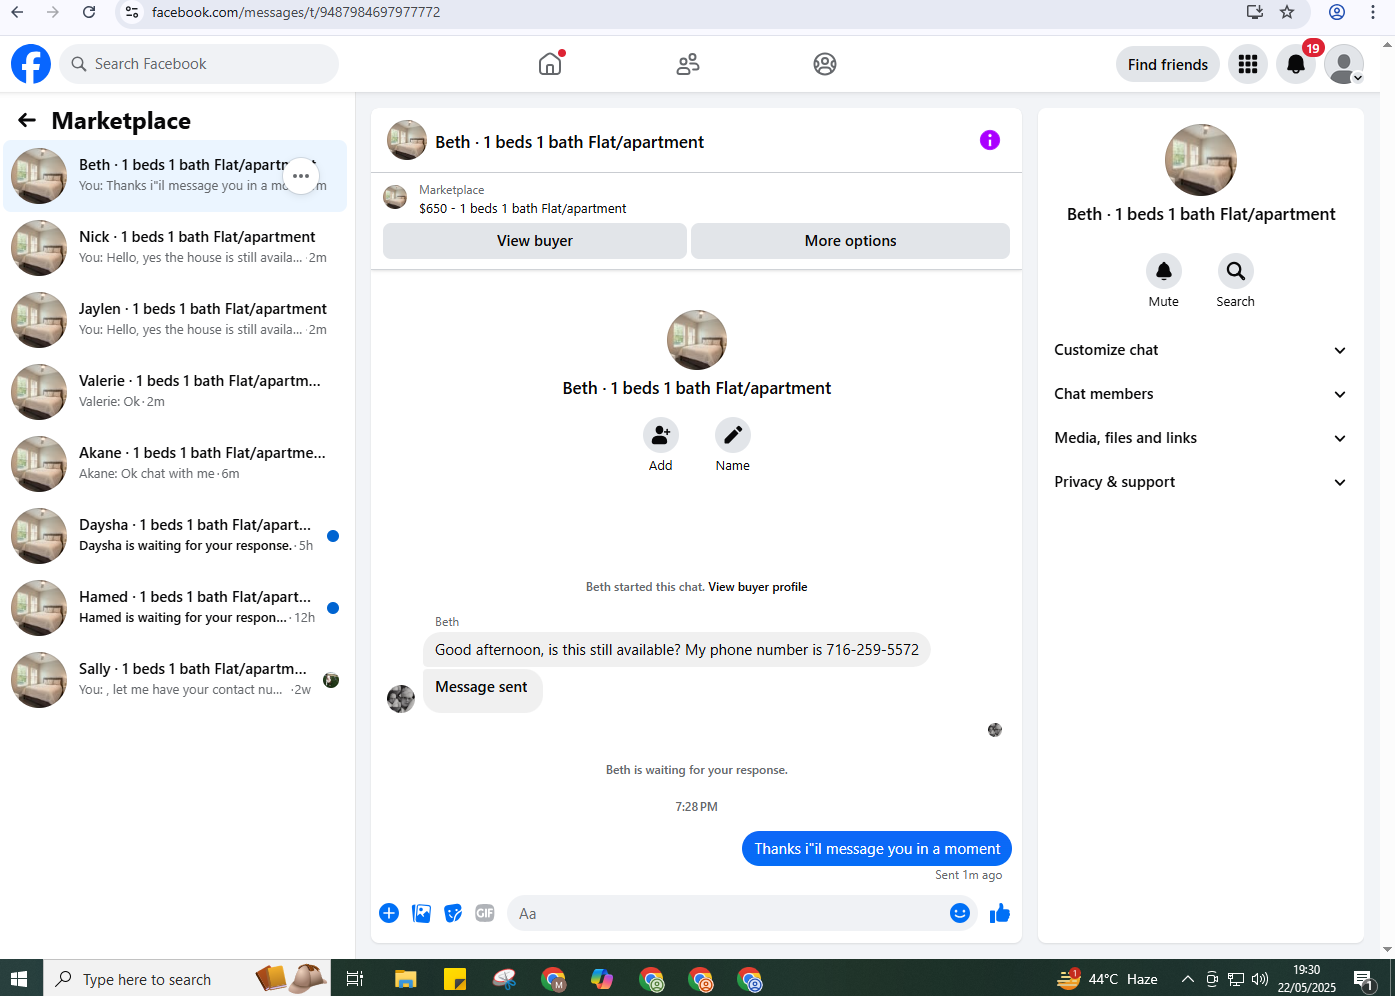Focus the Search Facebook field
Screen dimensions: 1395x996
(199, 64)
